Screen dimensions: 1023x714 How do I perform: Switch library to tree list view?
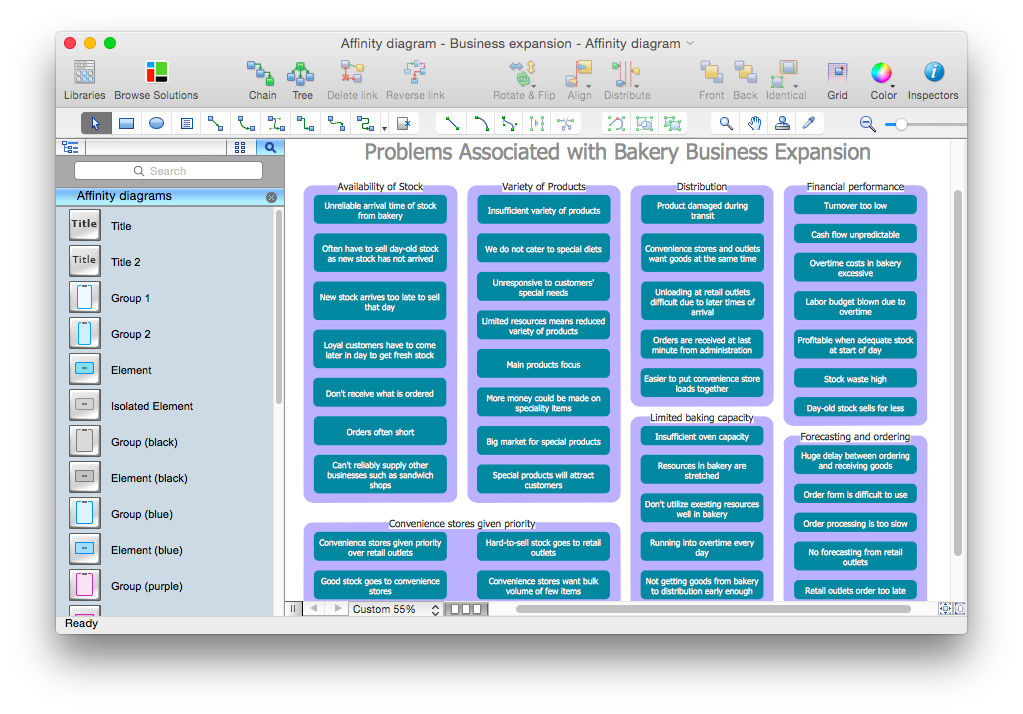tap(70, 147)
